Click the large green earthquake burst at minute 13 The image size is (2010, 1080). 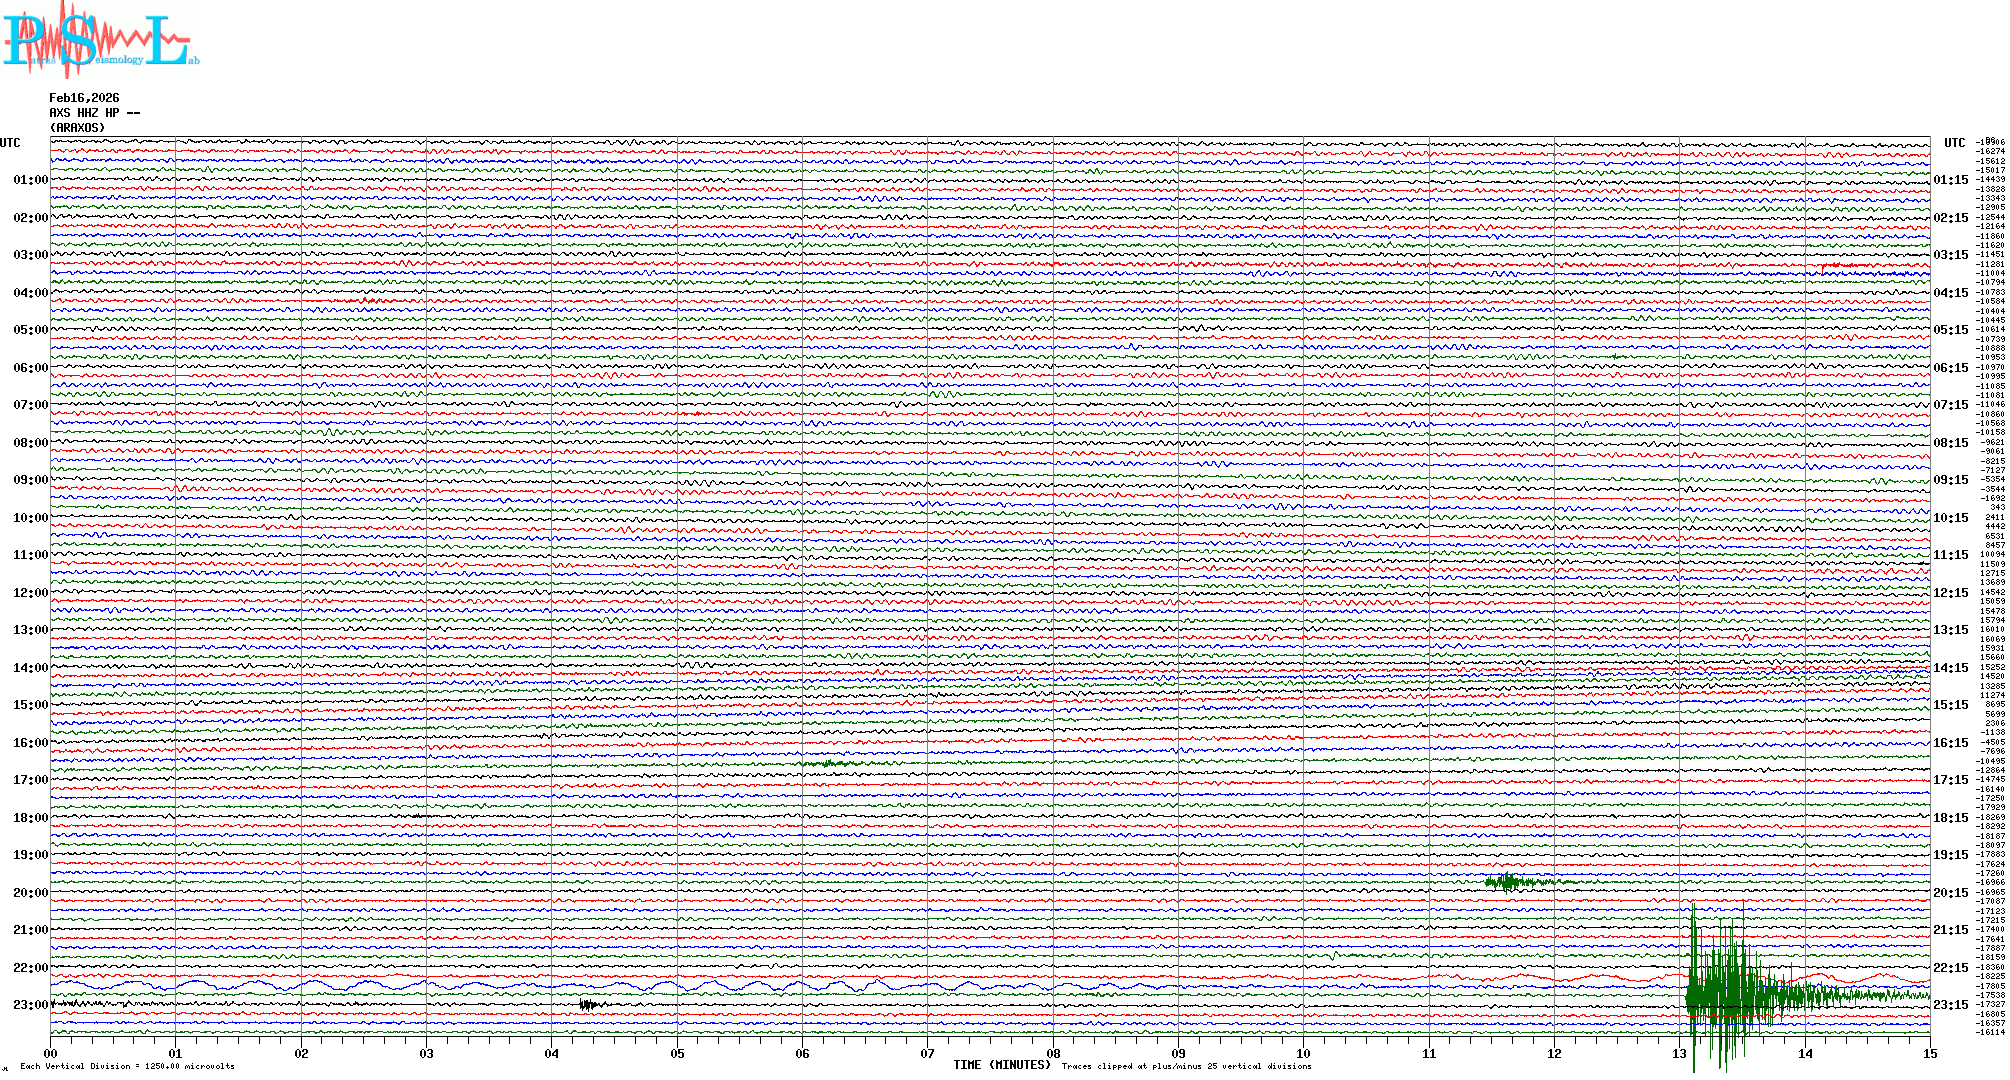(1722, 994)
